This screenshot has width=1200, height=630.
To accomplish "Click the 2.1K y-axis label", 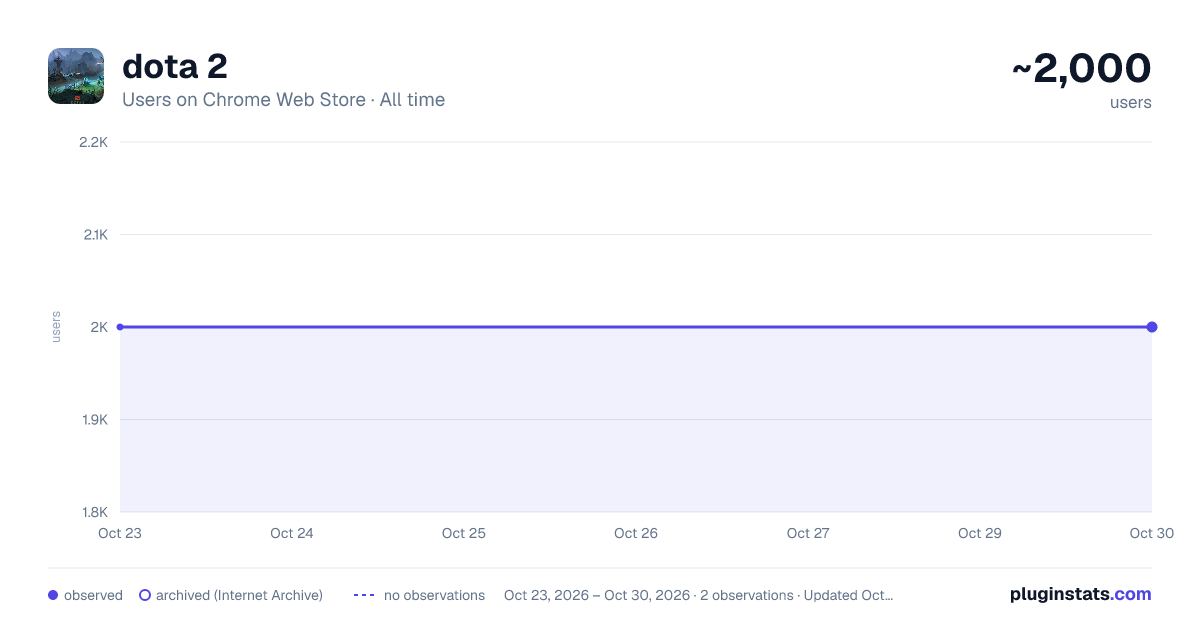I will tap(94, 234).
